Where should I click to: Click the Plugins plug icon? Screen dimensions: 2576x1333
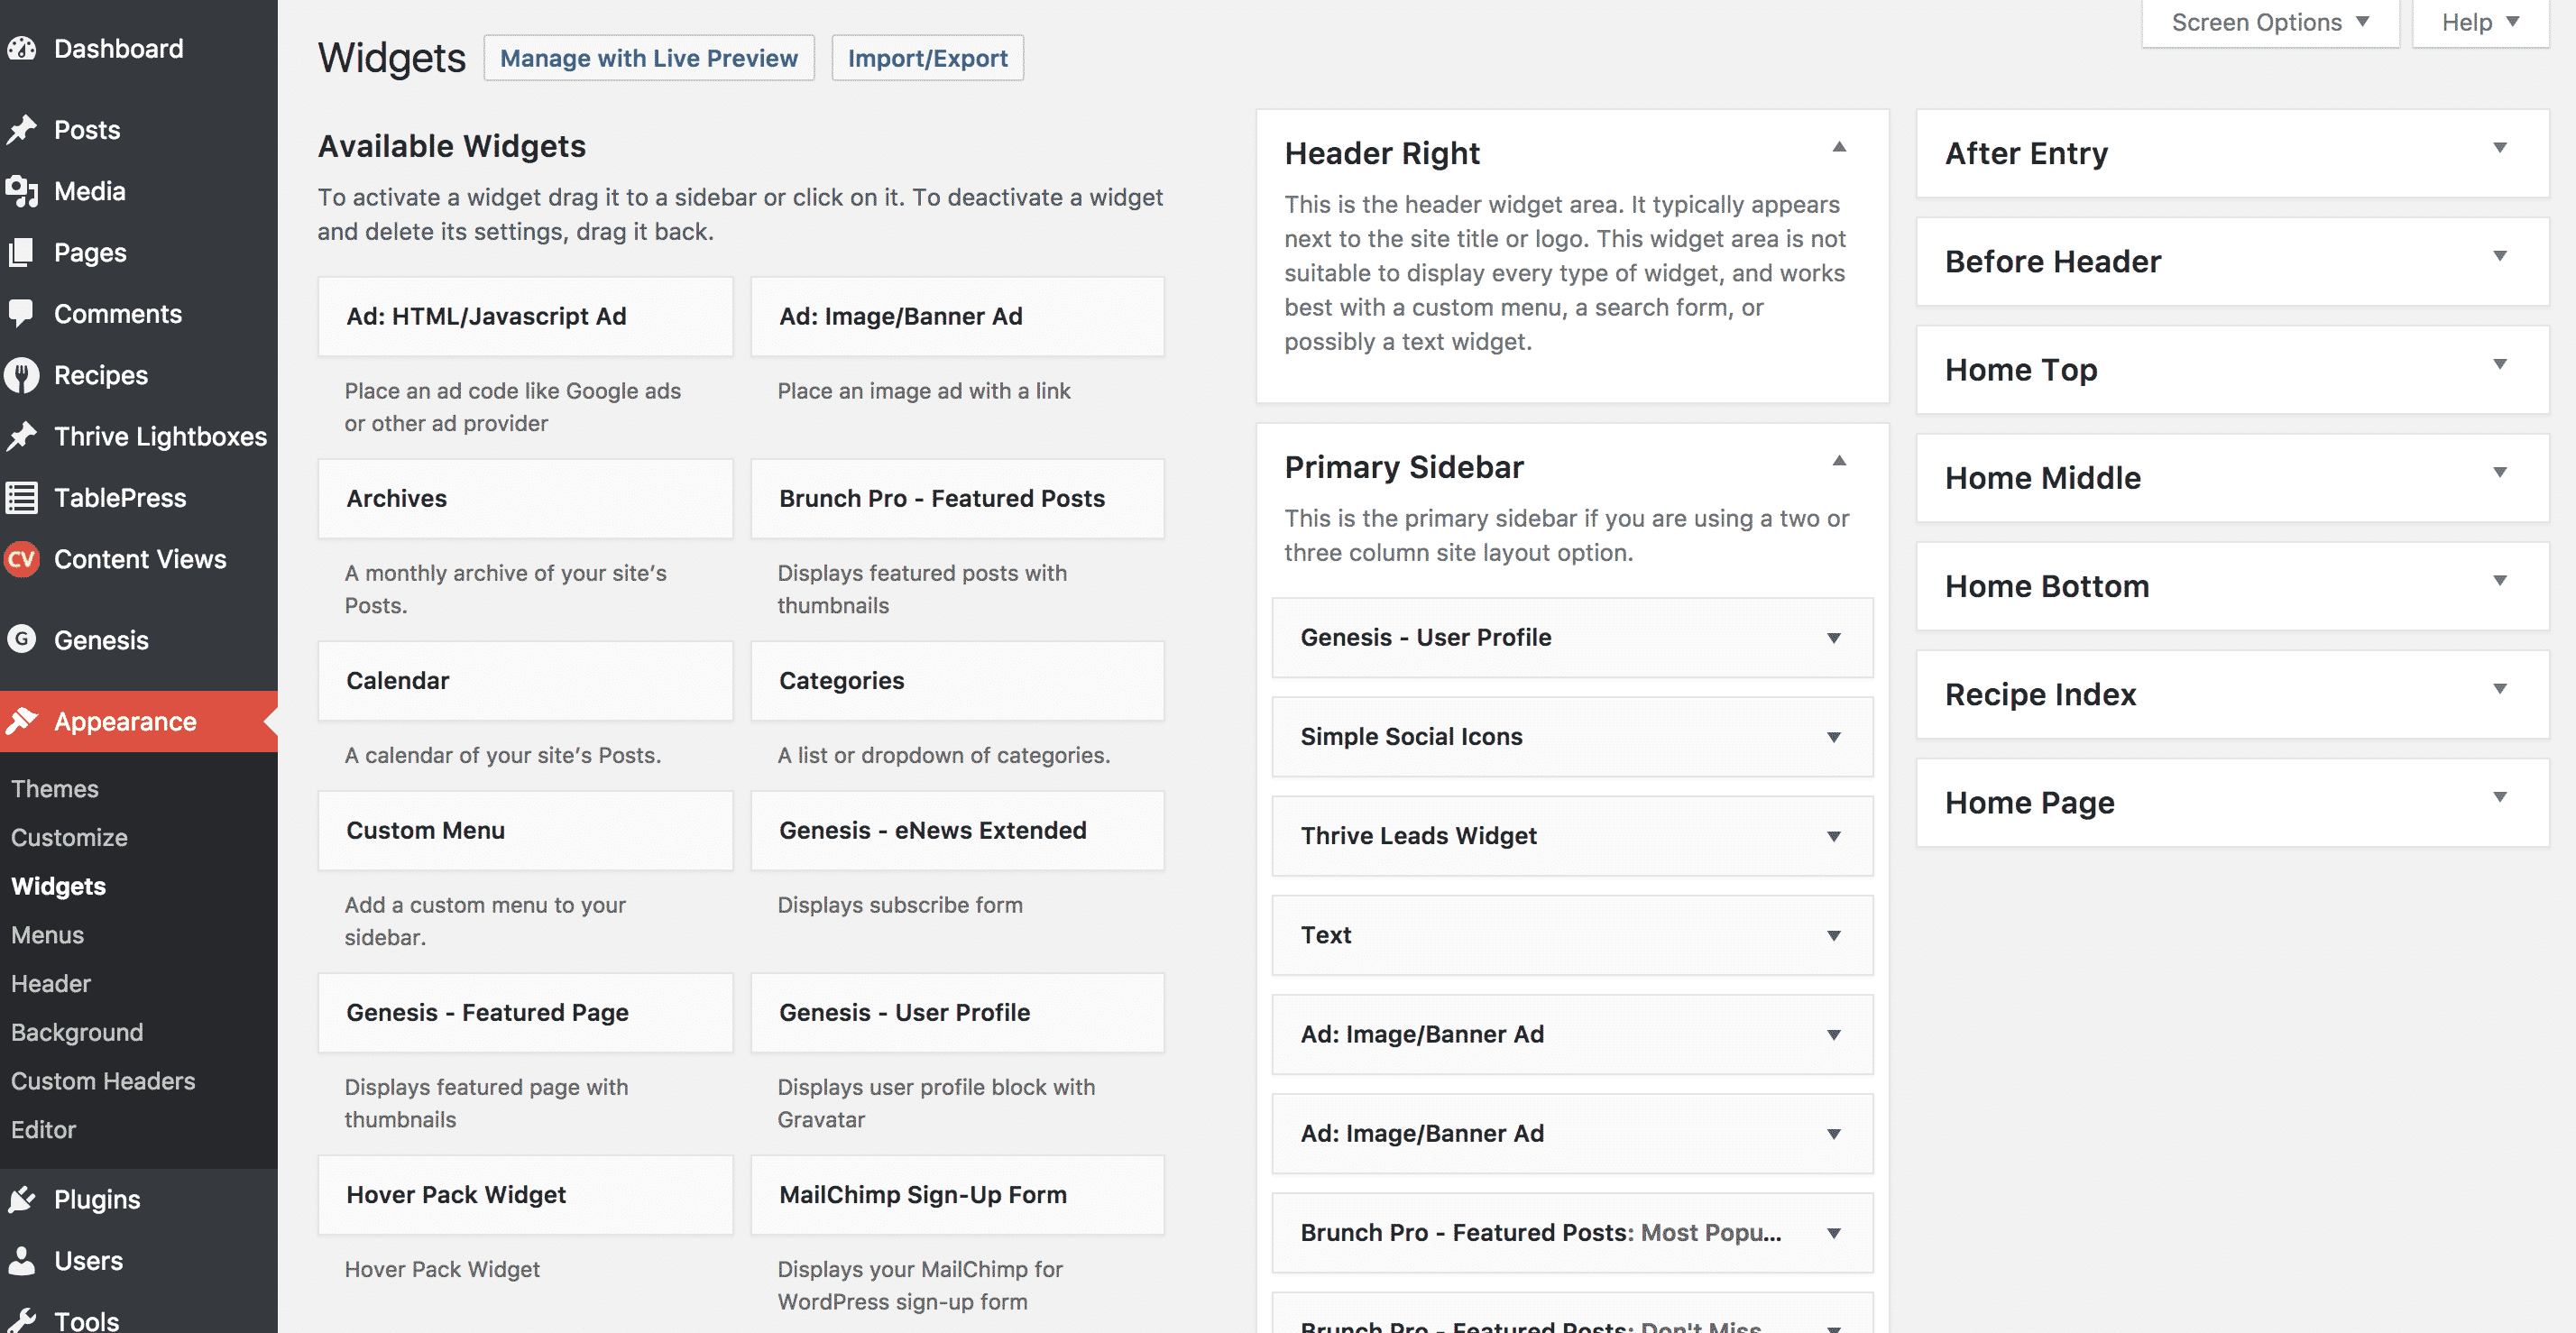point(21,1199)
